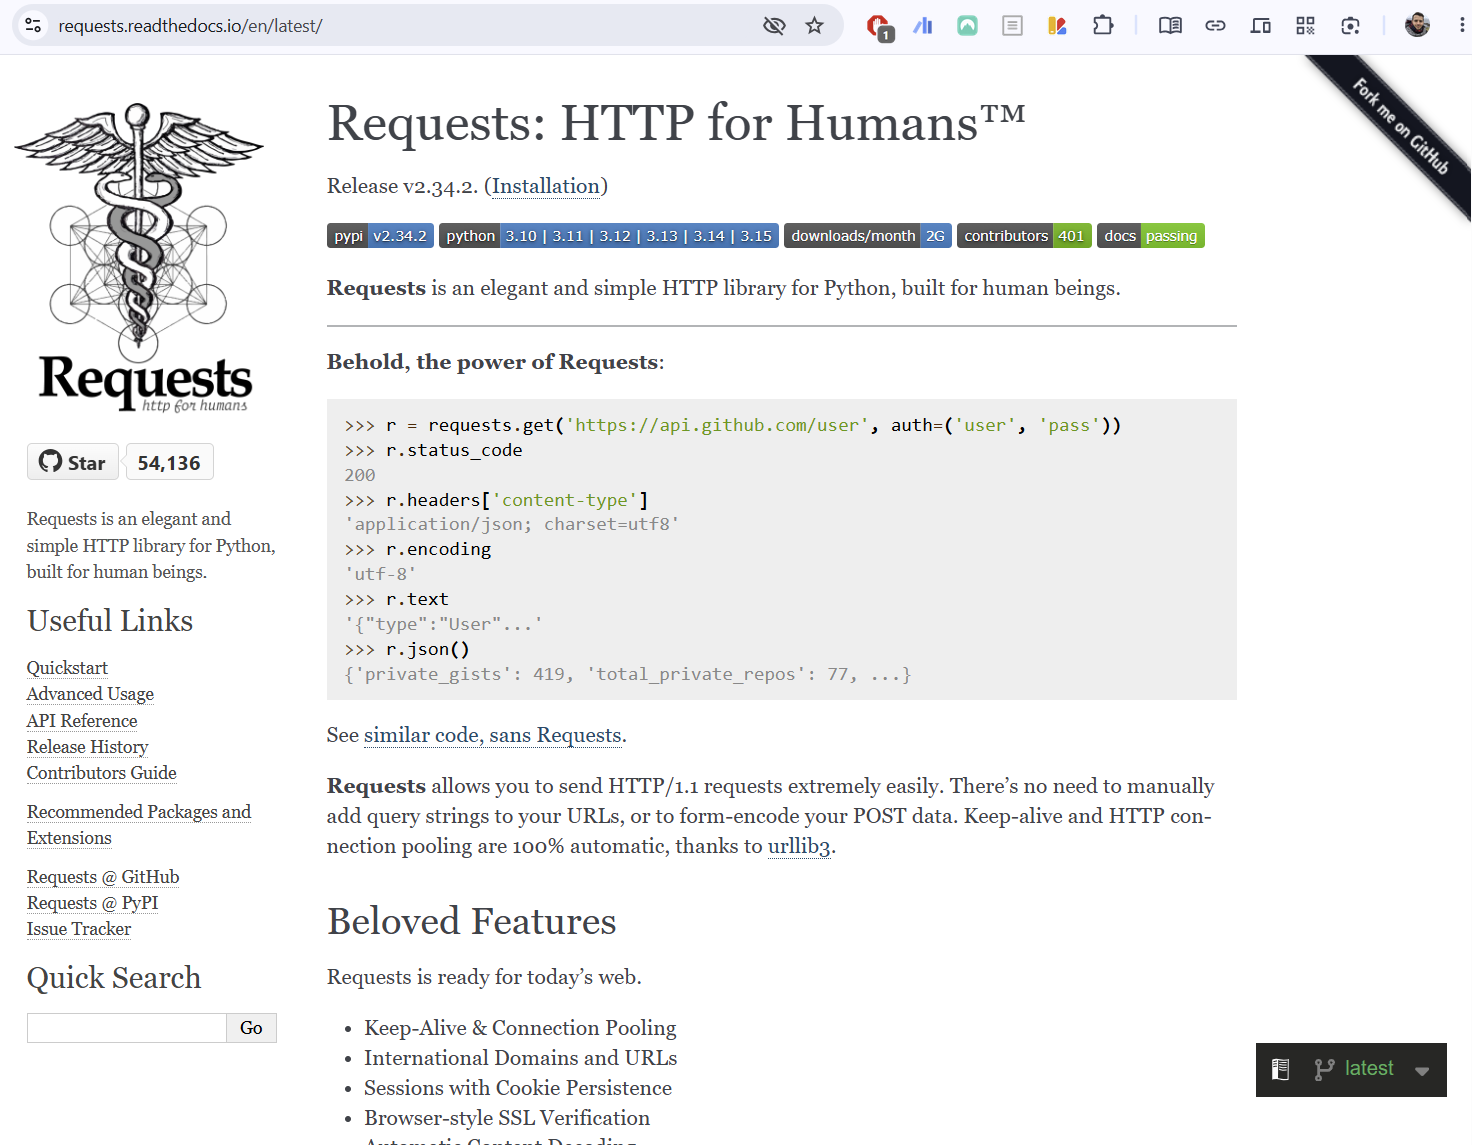Click 'Browser-style SSL Verification' bullet
The height and width of the screenshot is (1145, 1472).
[507, 1118]
